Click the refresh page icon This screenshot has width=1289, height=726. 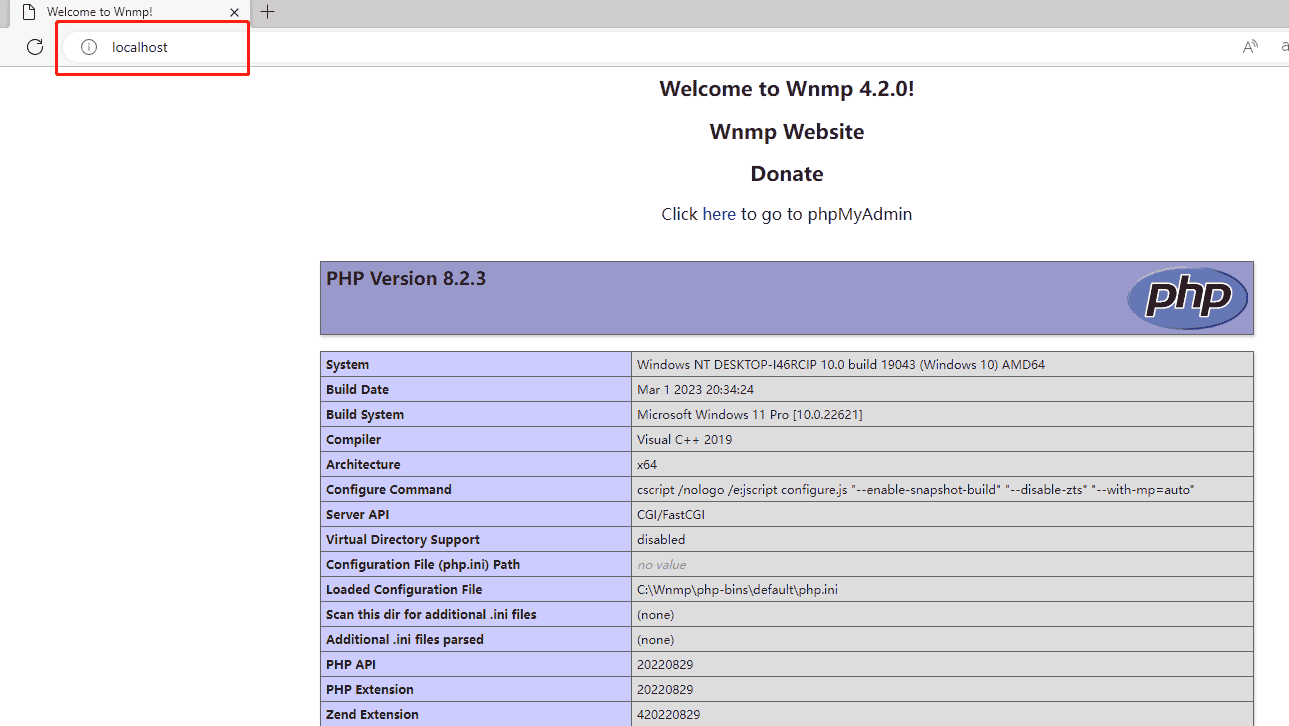[35, 47]
